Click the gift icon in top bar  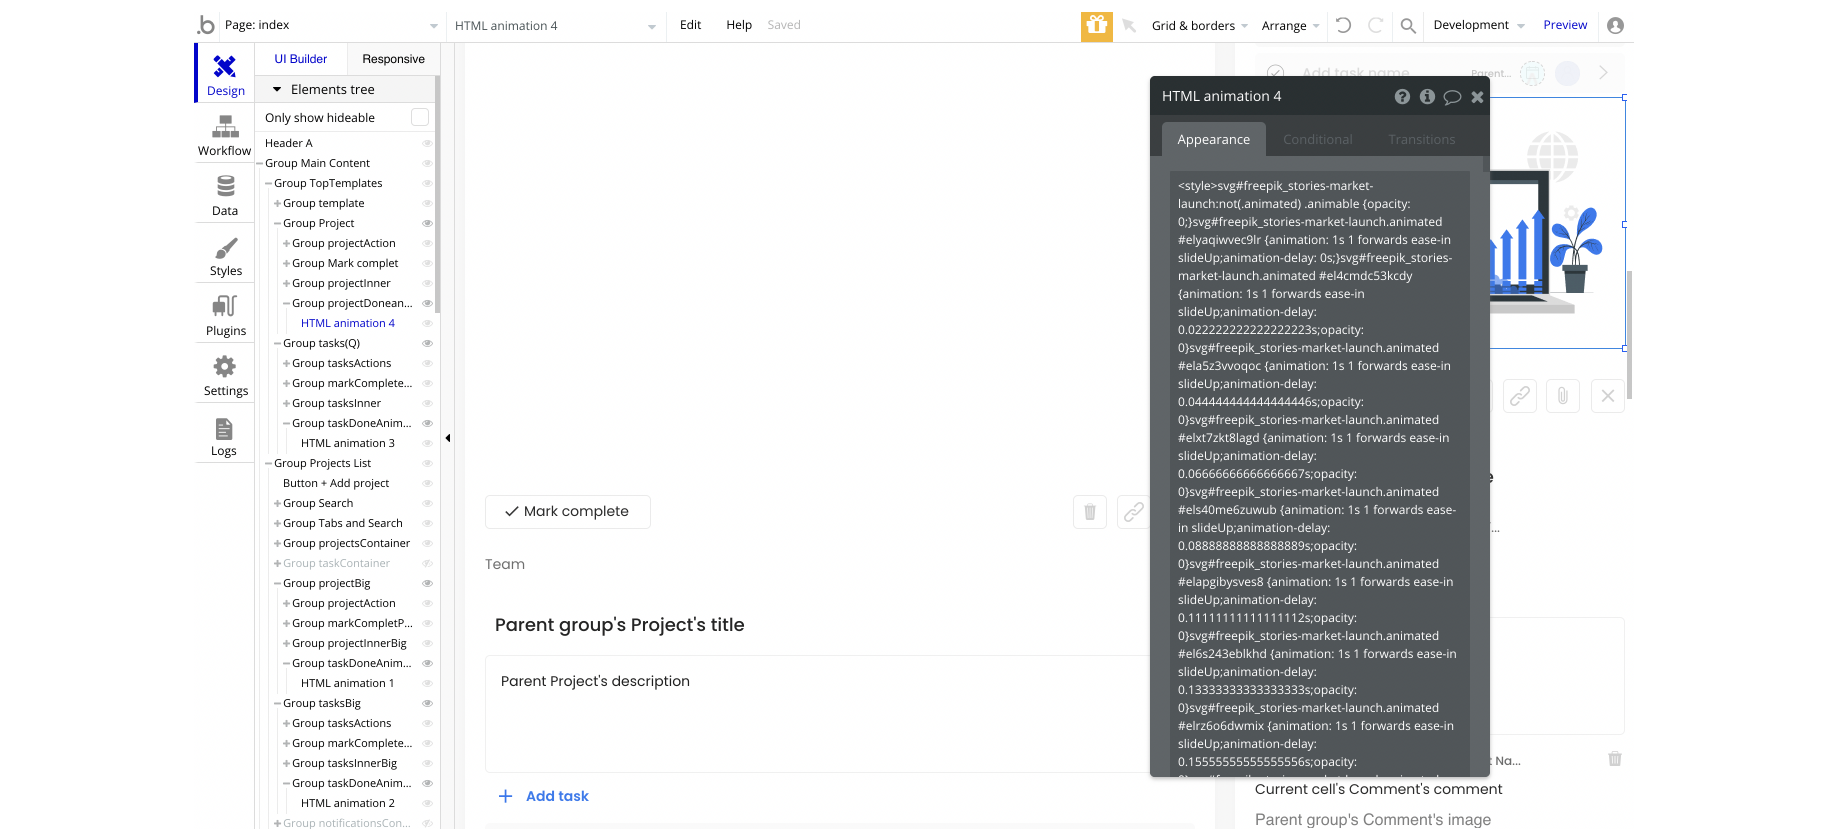tap(1096, 25)
